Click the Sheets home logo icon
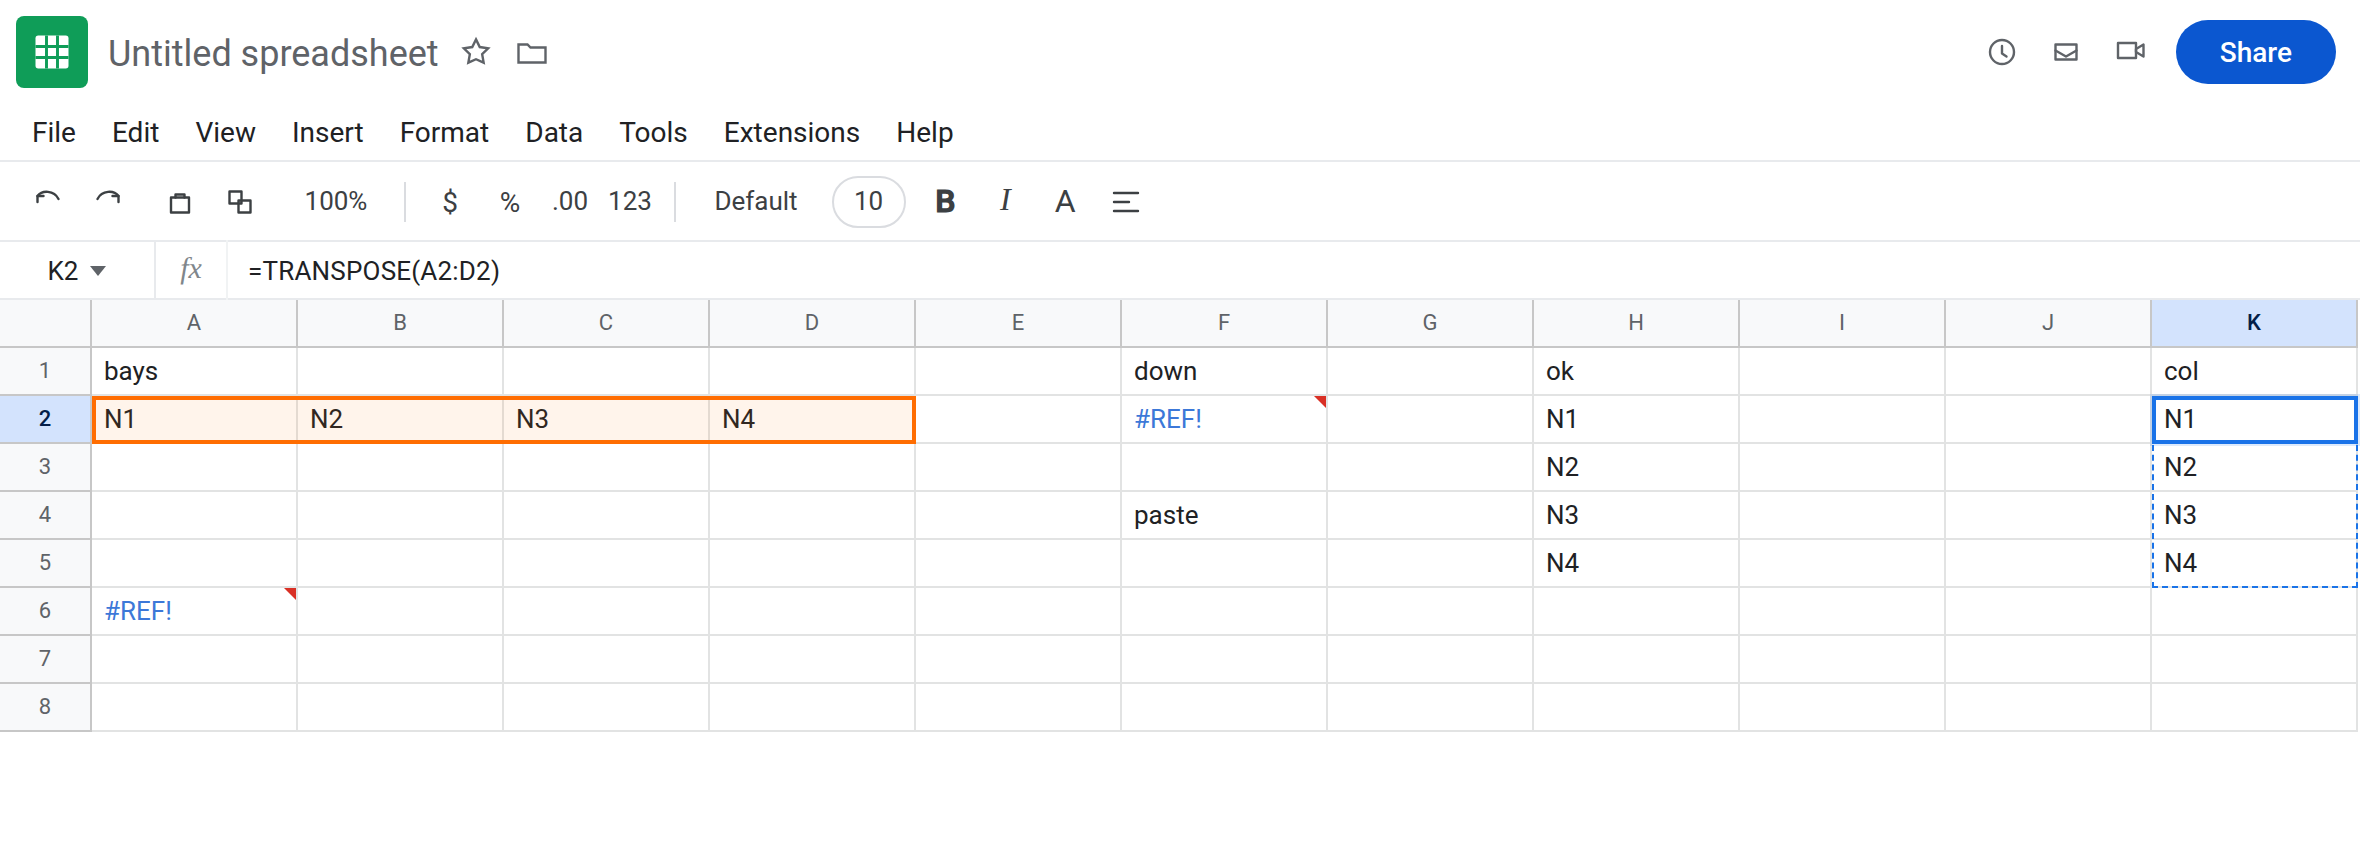 coord(52,52)
